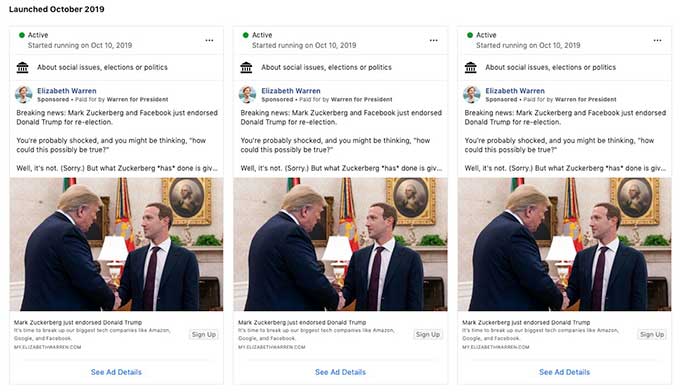Screen dimensions: 680x392
Task: Open See Ad Details on first card
Action: [116, 372]
